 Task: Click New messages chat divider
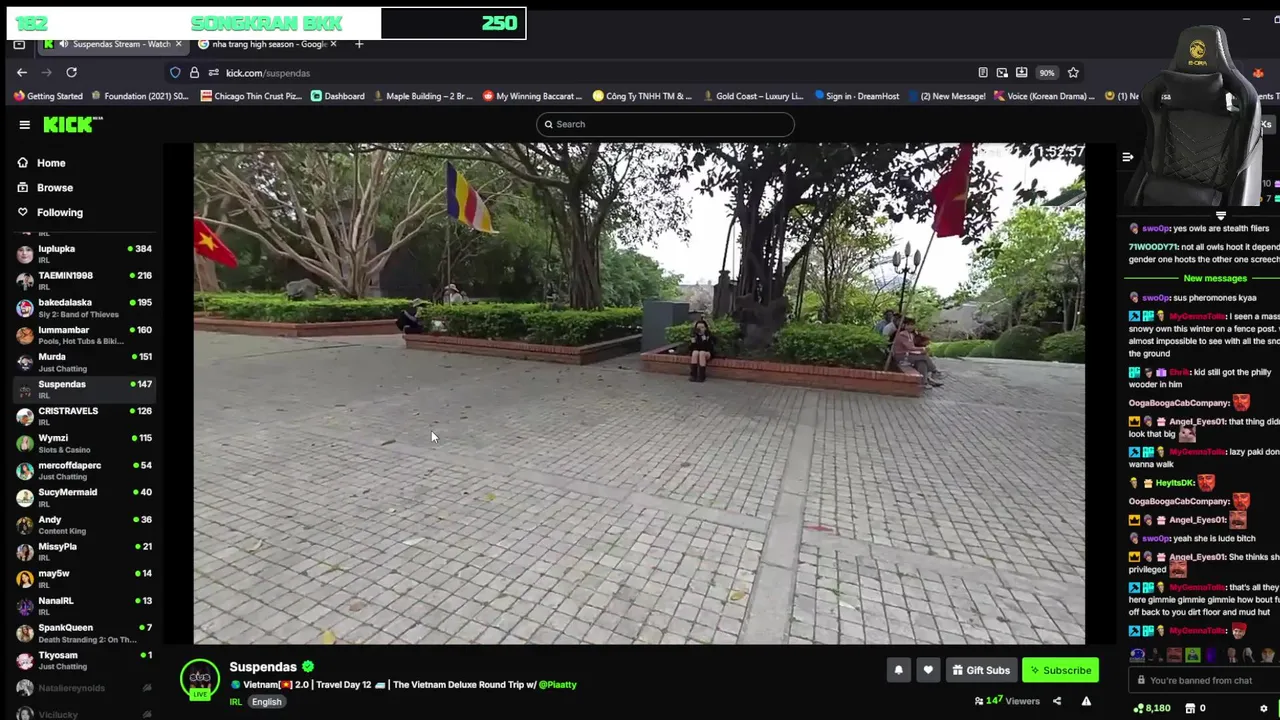pyautogui.click(x=1214, y=278)
